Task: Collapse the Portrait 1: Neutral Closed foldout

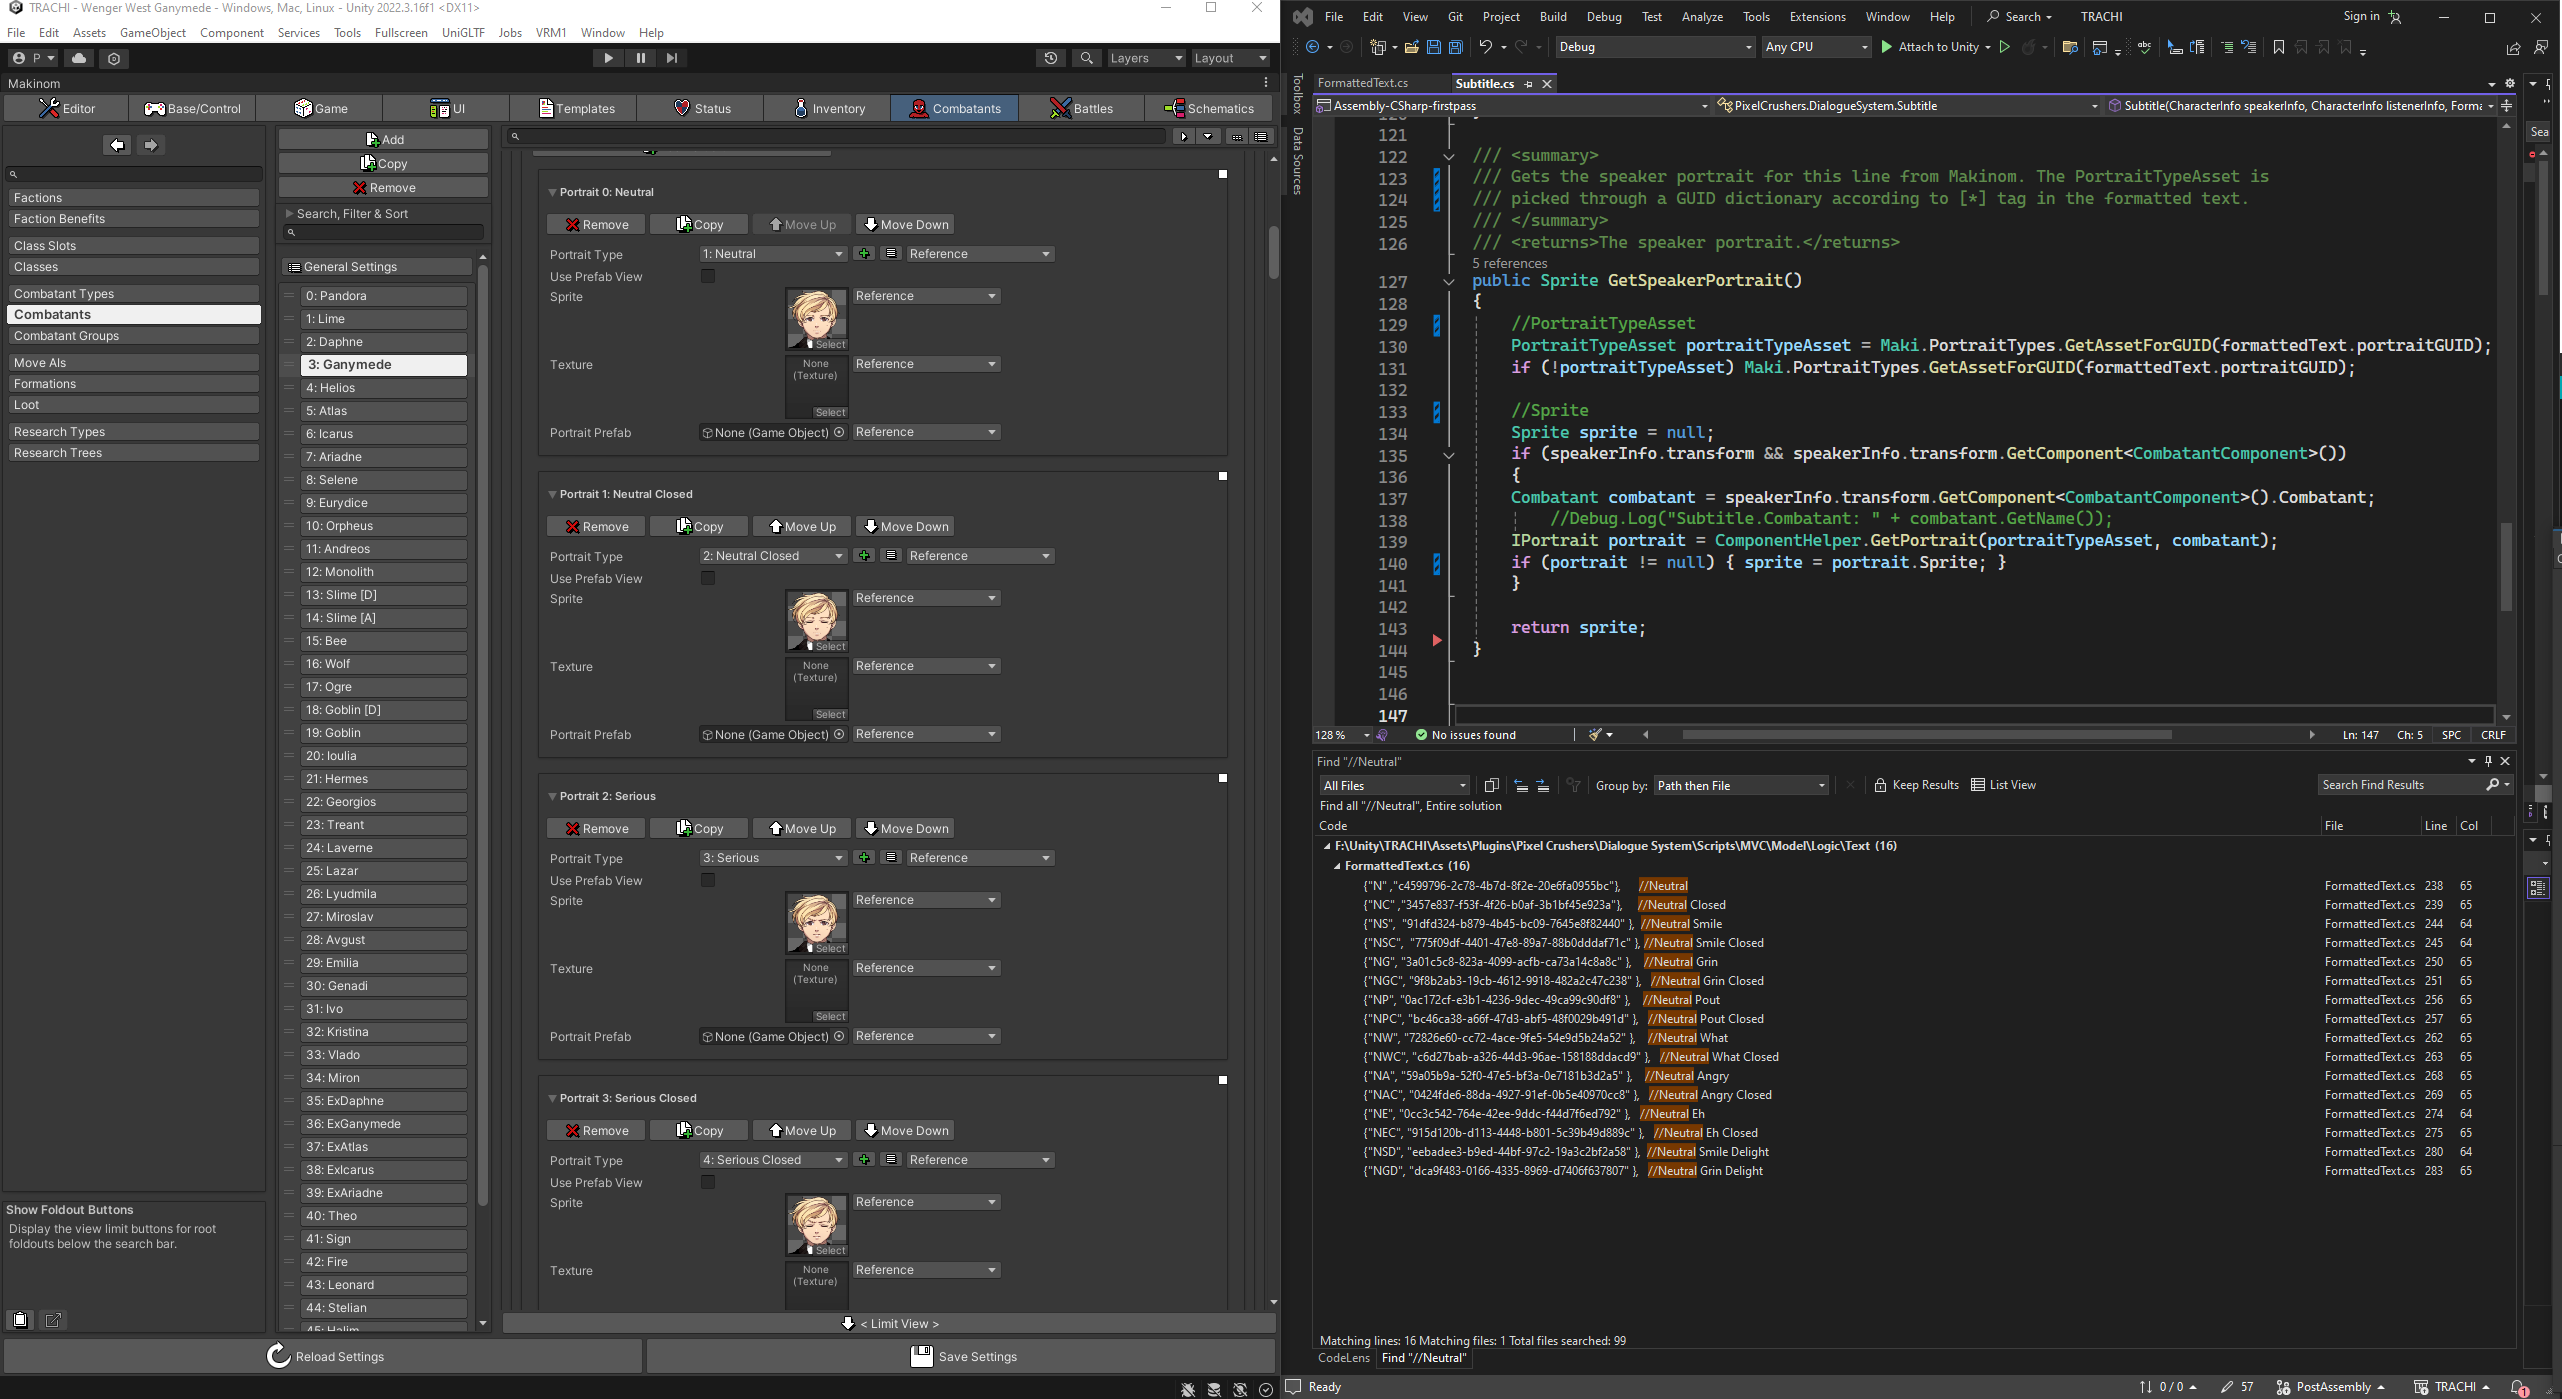Action: (x=552, y=494)
